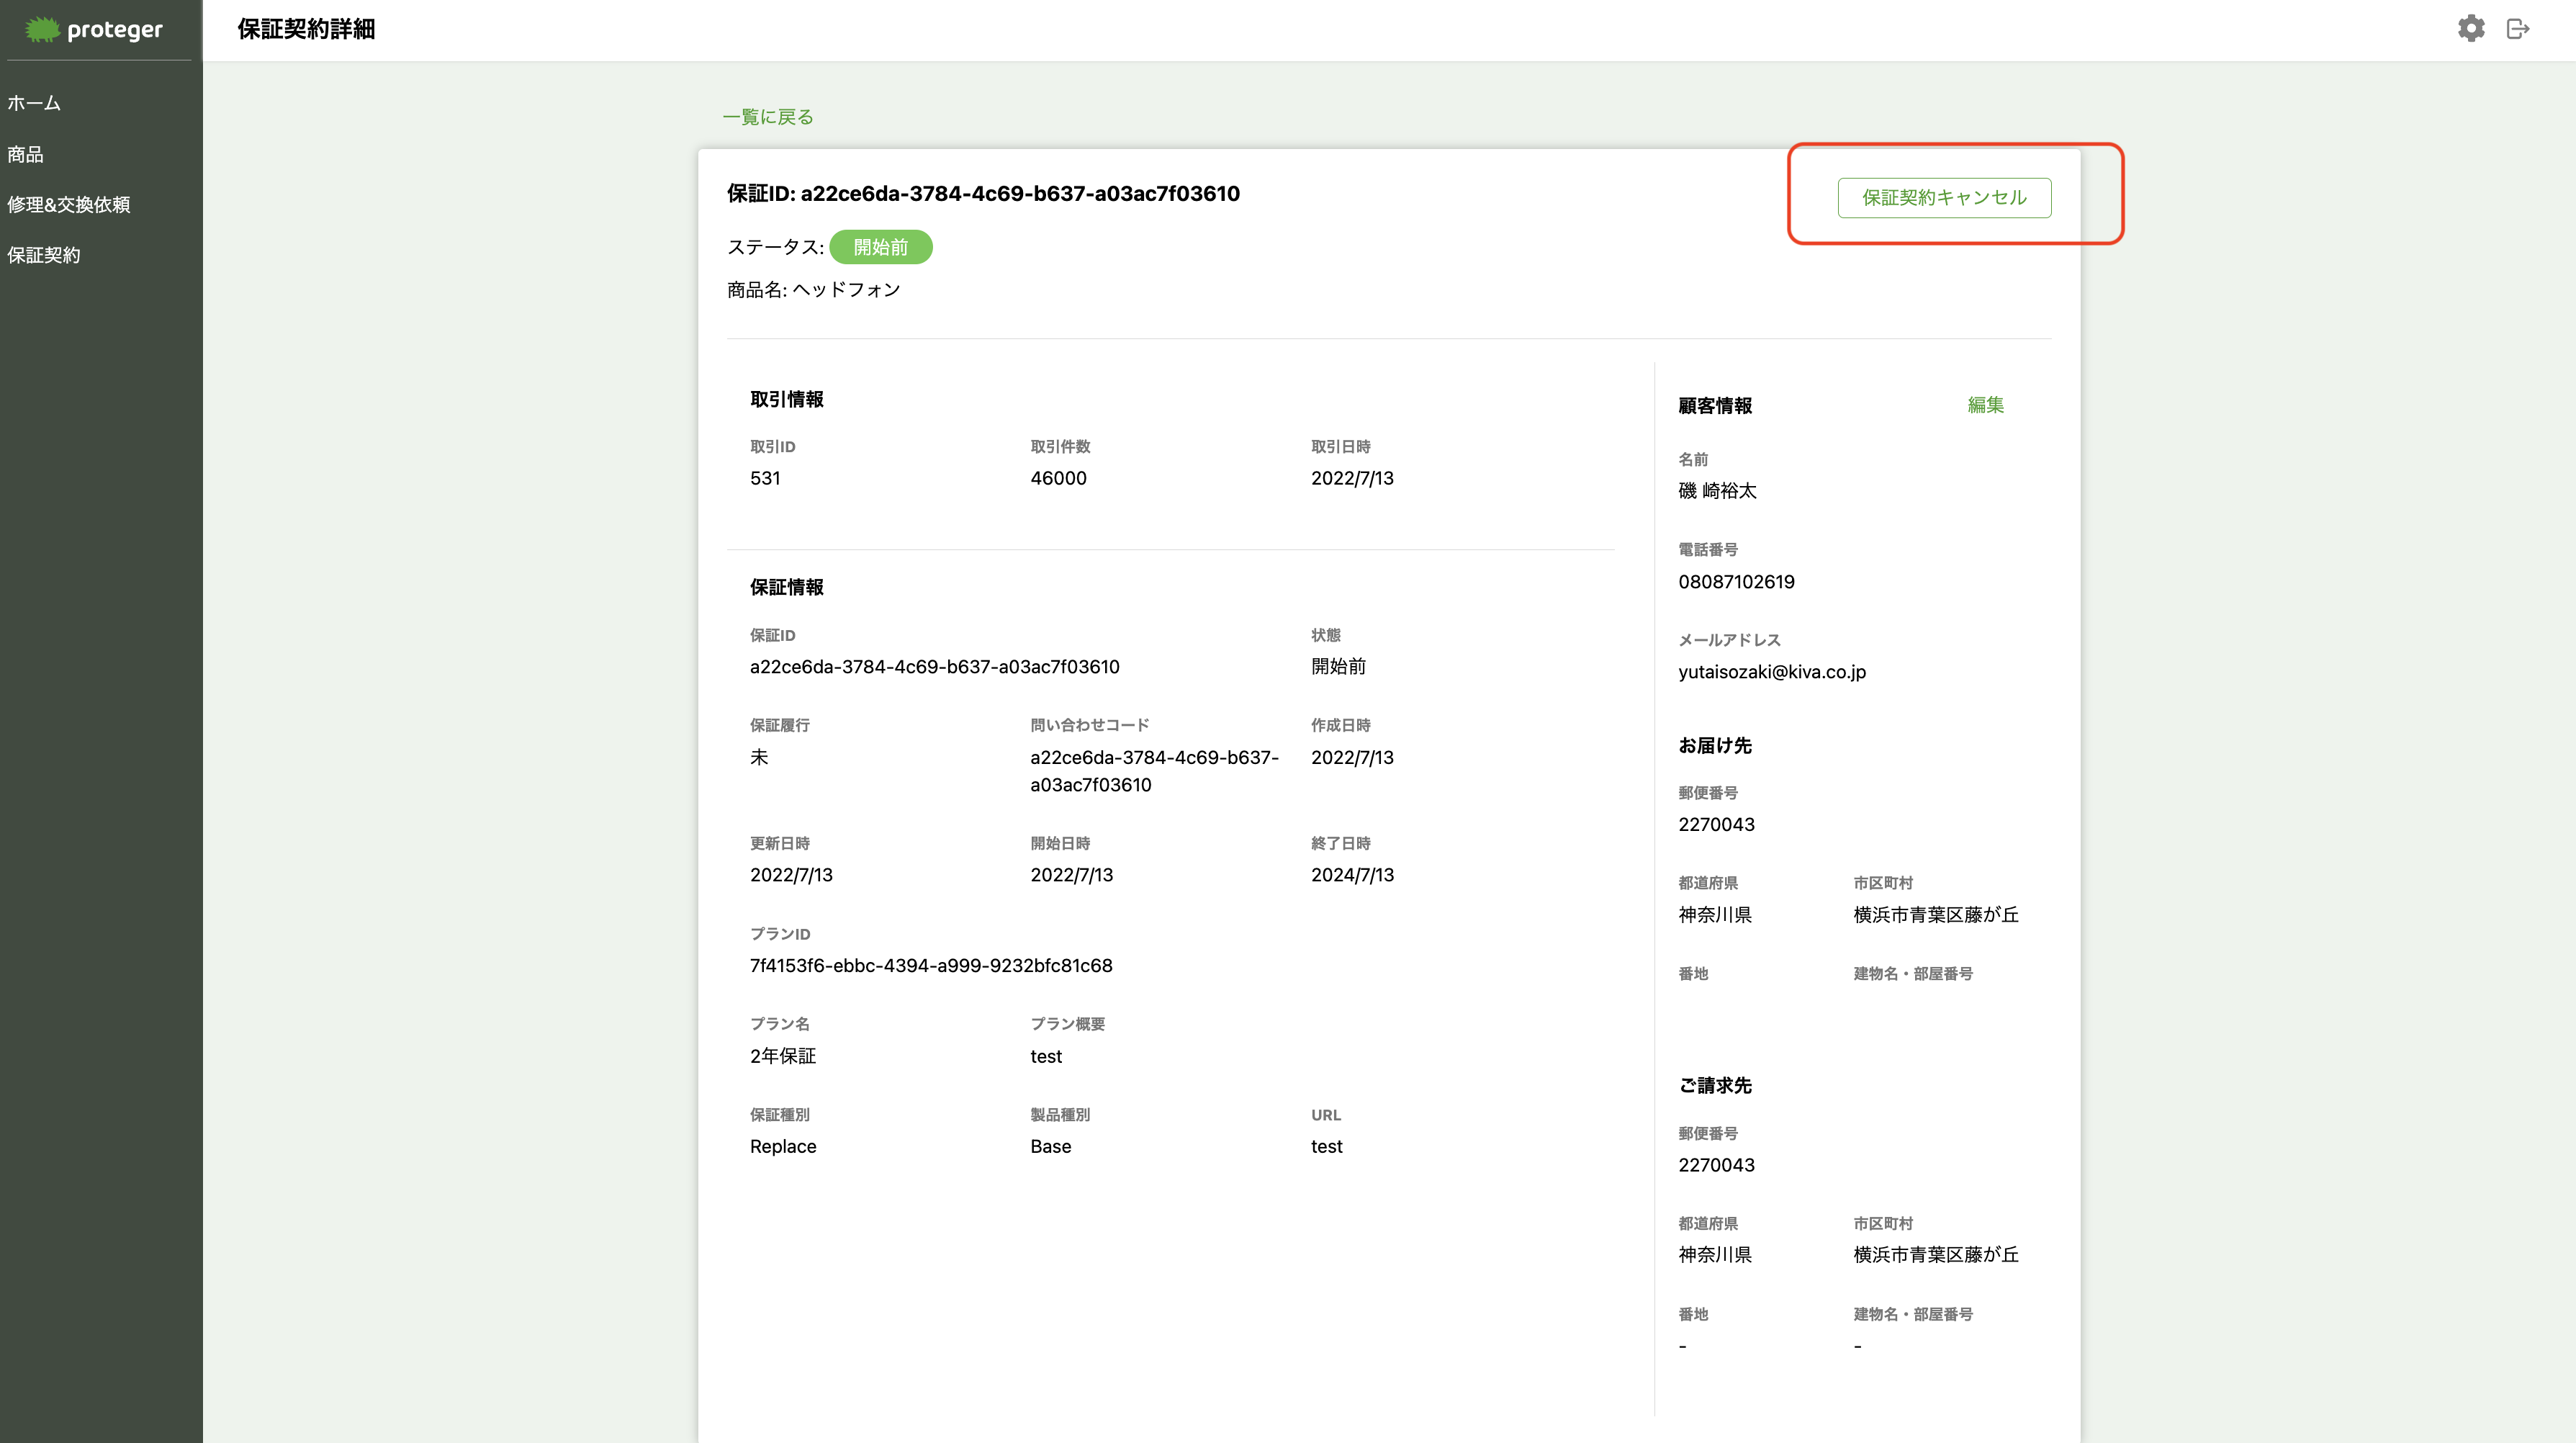Click the 保証契約詳細 page title
2576x1443 pixels.
[306, 29]
